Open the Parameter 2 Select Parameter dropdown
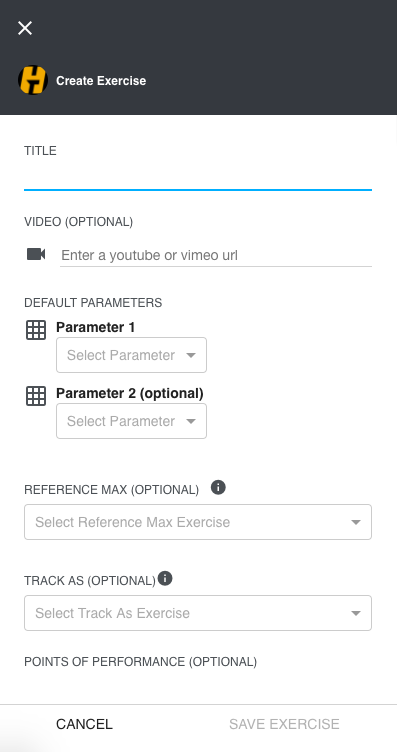Image resolution: width=397 pixels, height=752 pixels. coord(131,421)
